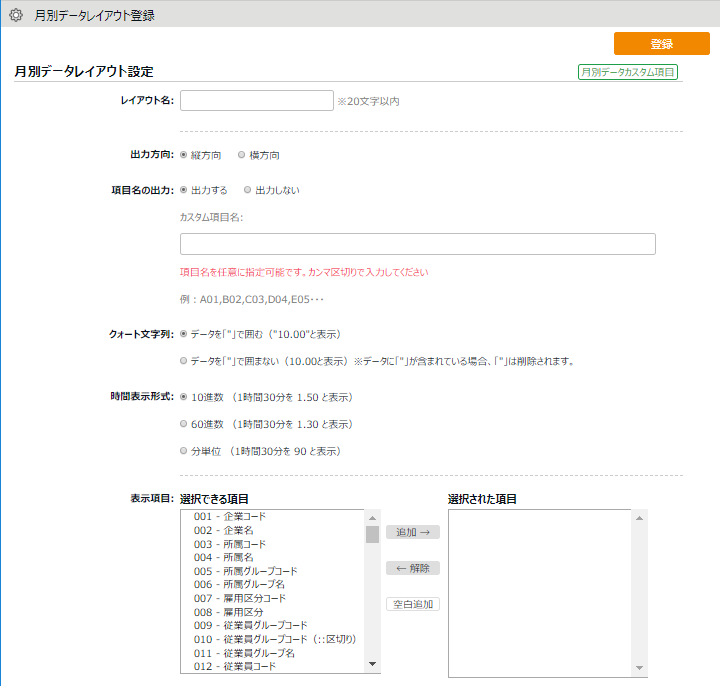Click down arrow of 選択された項目 scrollbar
Viewport: 720px width, 686px height.
click(x=639, y=668)
